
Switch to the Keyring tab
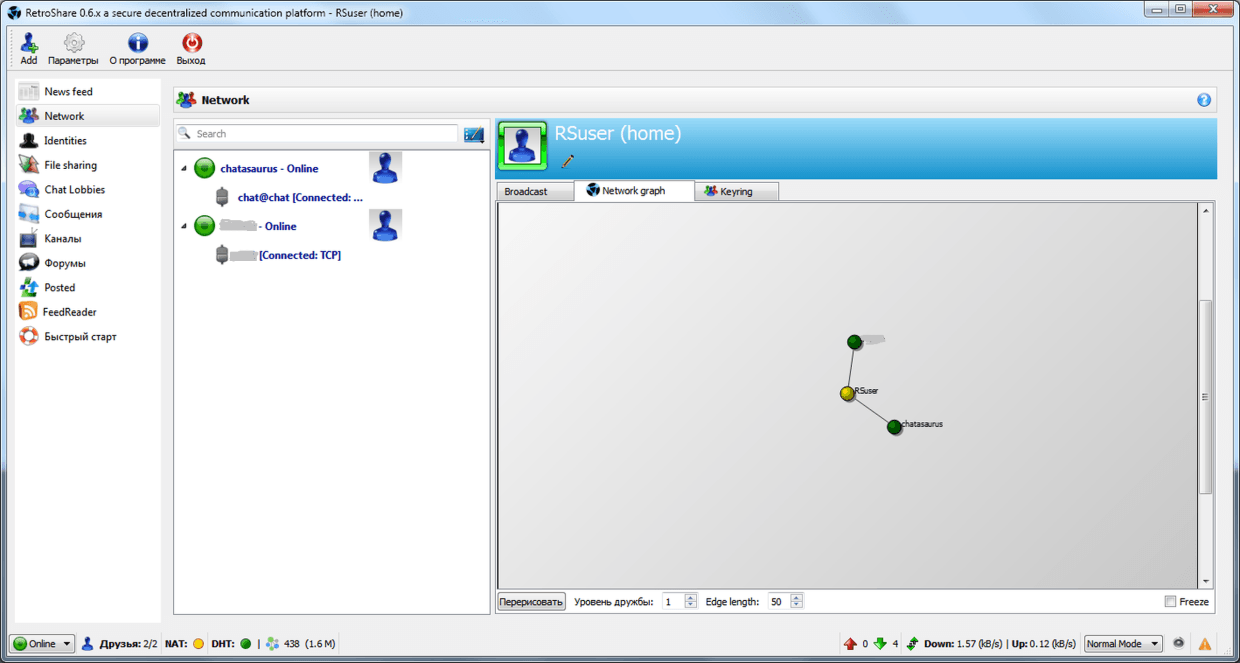click(736, 191)
